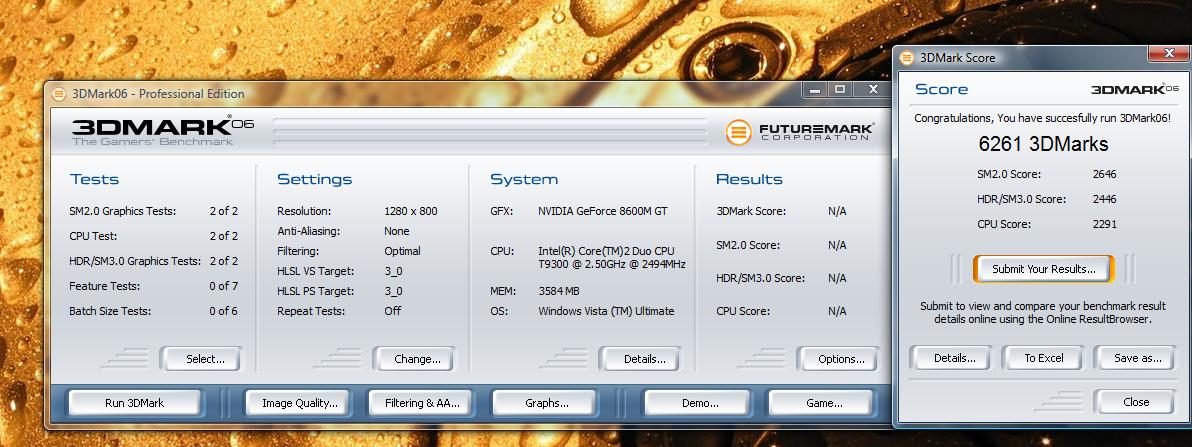
Task: Click the HDR/SM3.0 Score value 2446
Action: tap(1104, 199)
